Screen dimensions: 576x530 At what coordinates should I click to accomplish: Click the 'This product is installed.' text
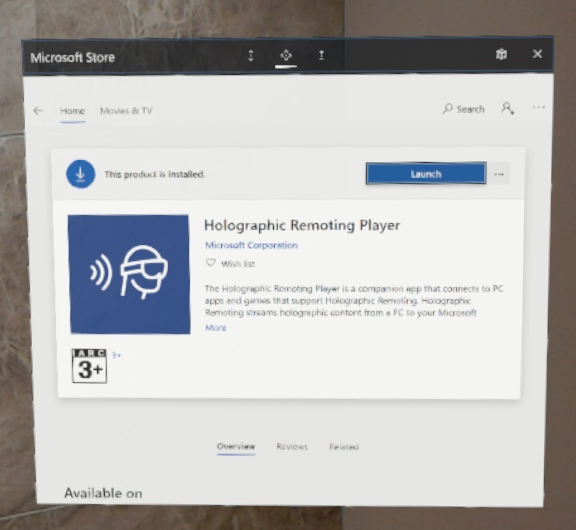coord(154,174)
